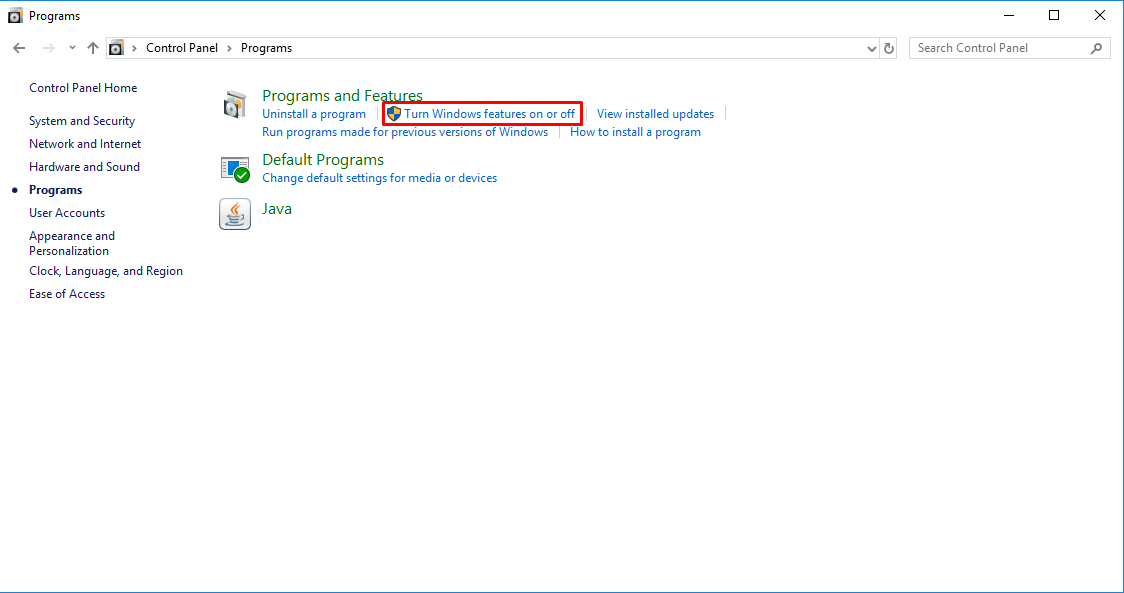
Task: Maximize the Programs window
Action: point(1054,15)
